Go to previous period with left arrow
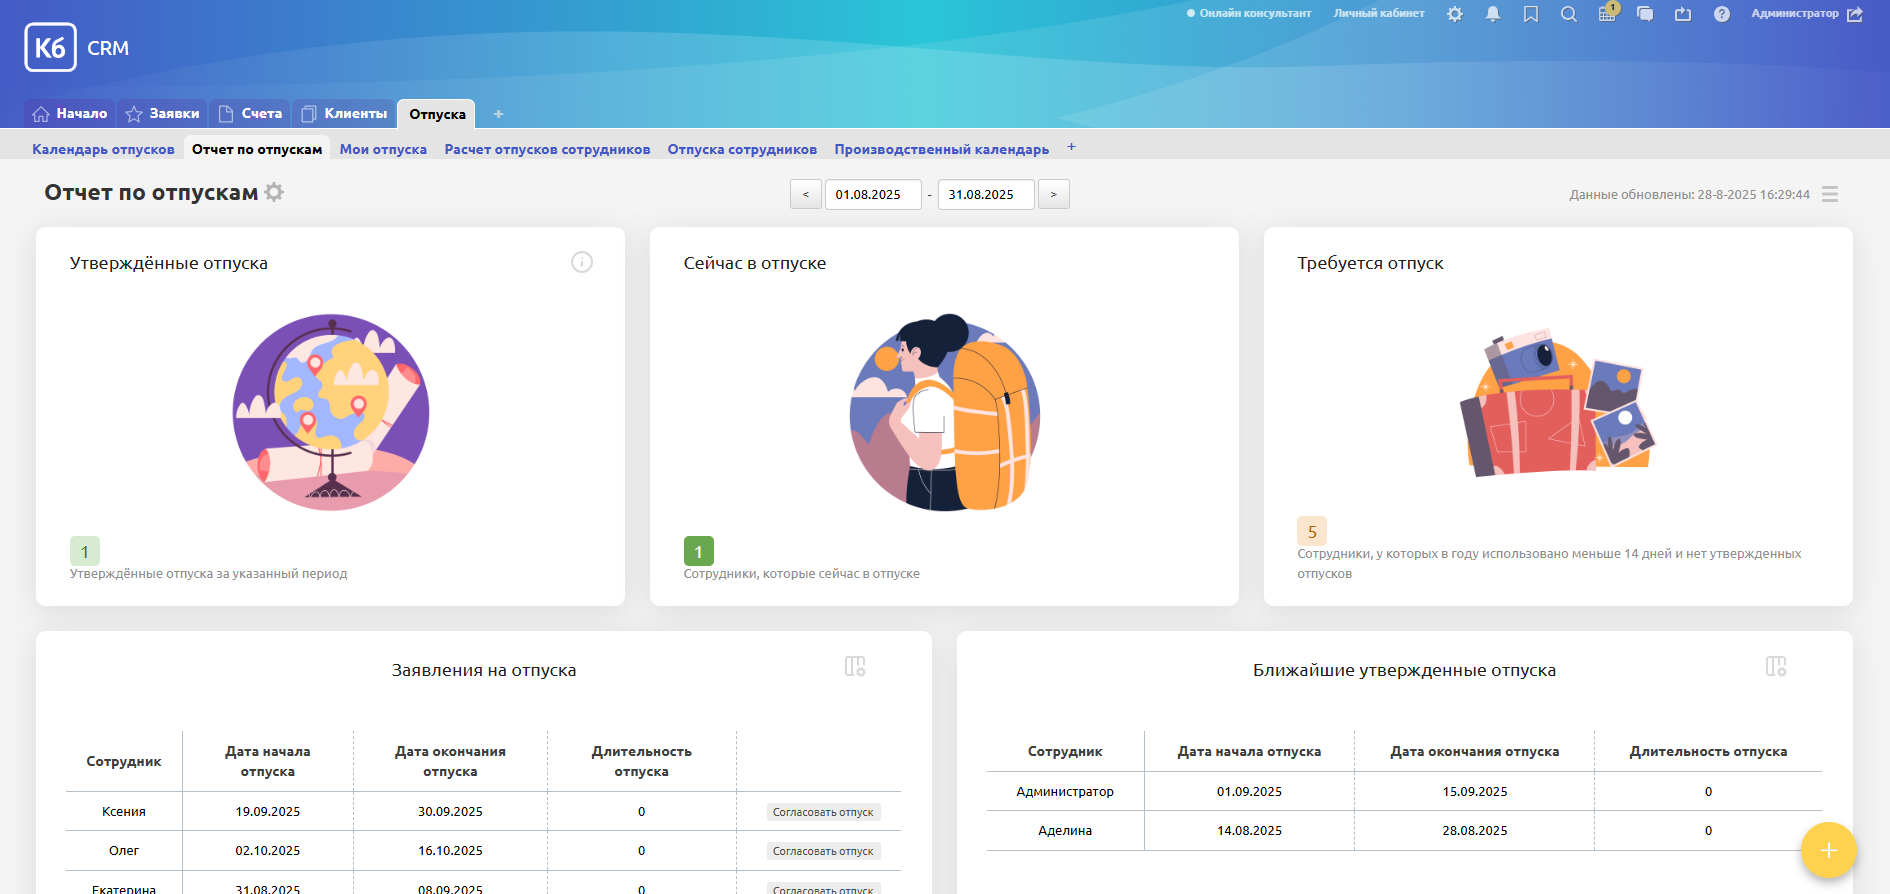This screenshot has height=894, width=1890. (x=806, y=194)
